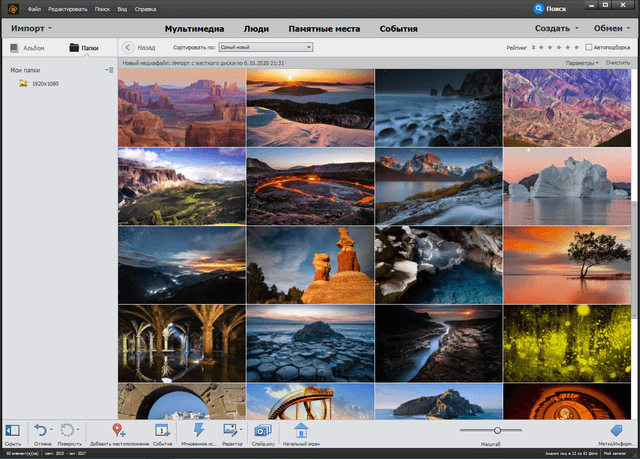Go to Home Screen (Начальный экран) icon
The image size is (640, 459).
click(x=301, y=429)
